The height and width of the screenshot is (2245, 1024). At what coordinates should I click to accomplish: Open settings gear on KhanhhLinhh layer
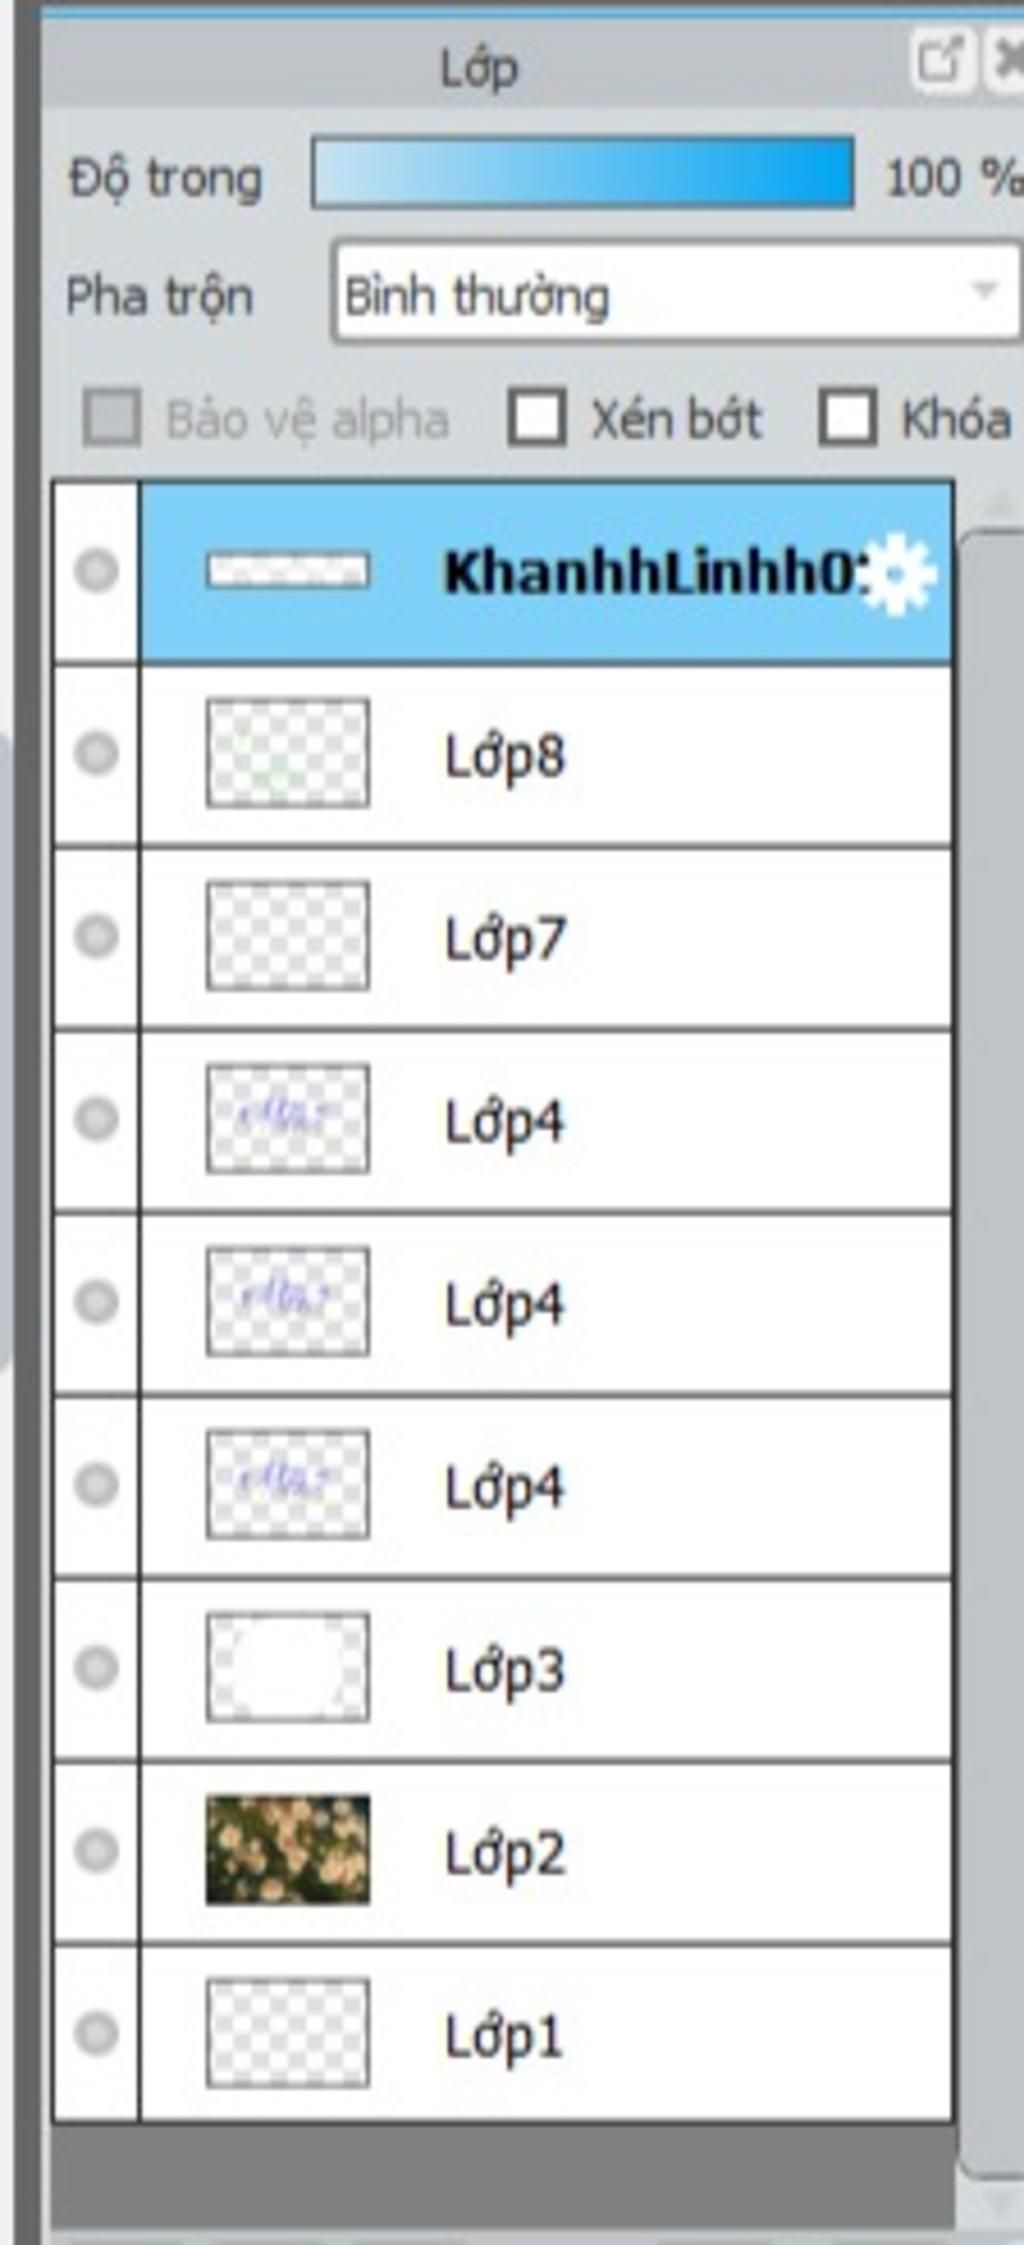[898, 573]
